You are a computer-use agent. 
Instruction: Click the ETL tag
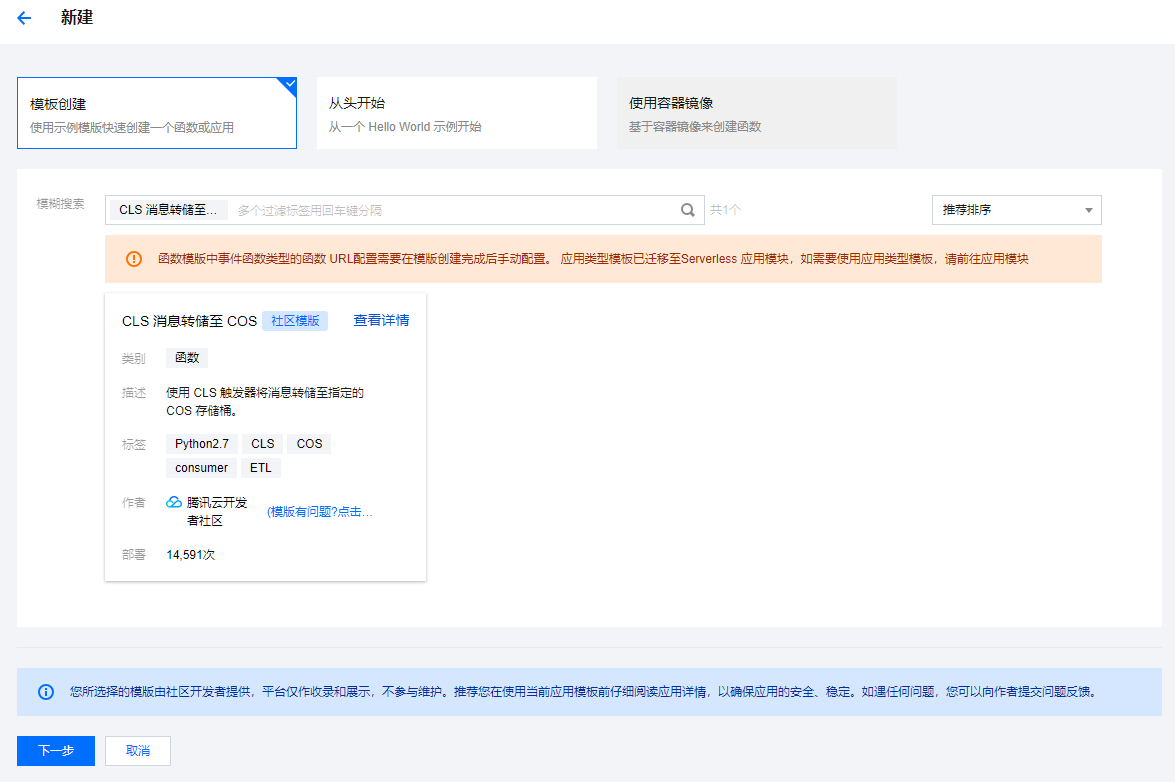[261, 468]
